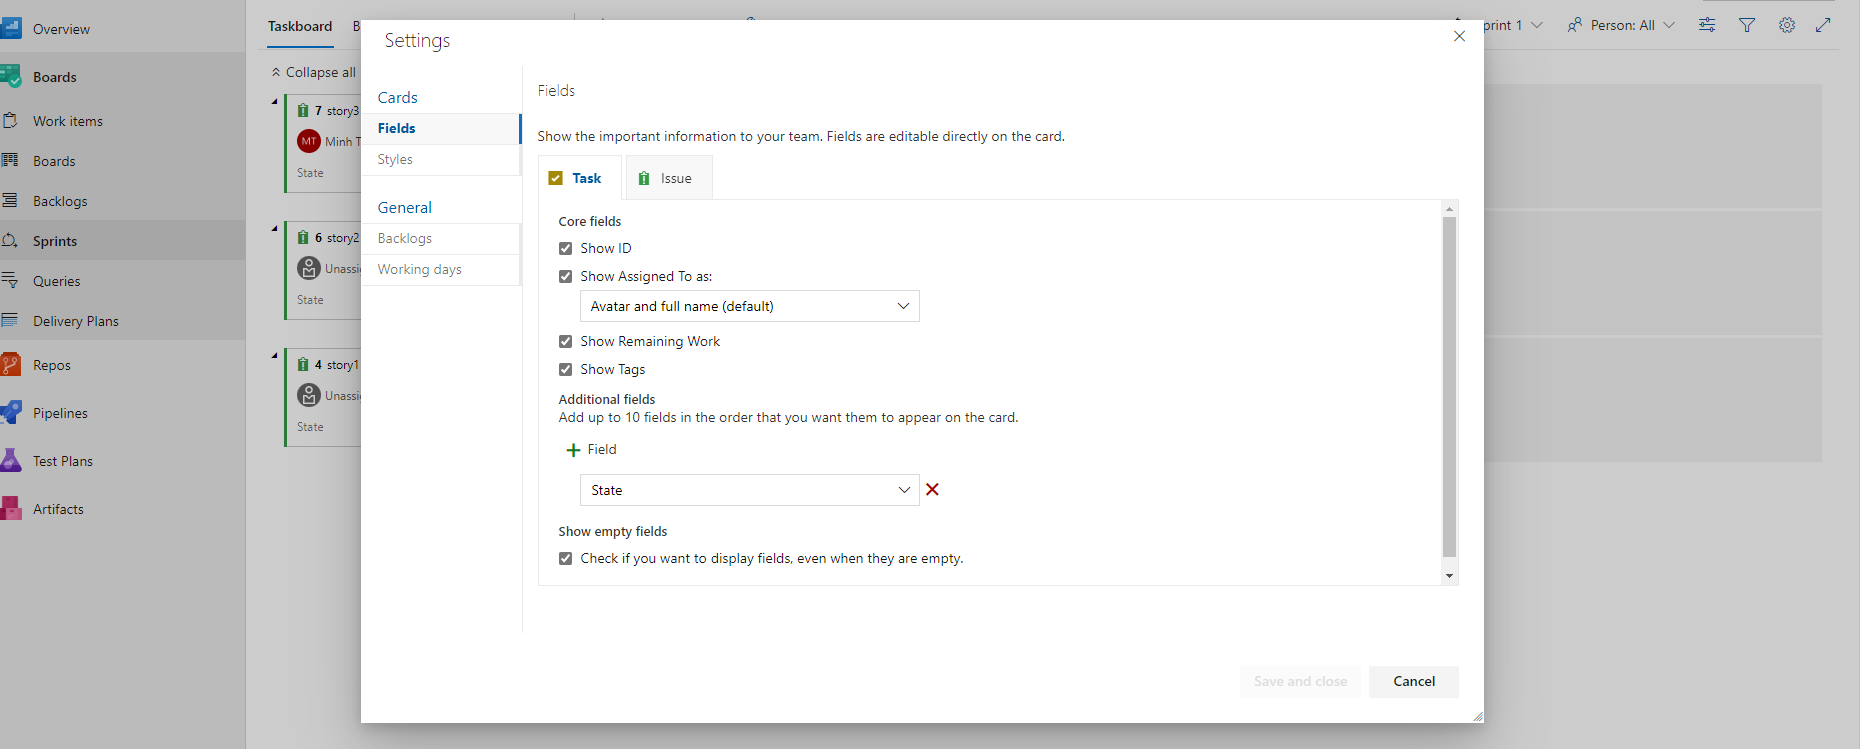The image size is (1860, 749).
Task: Open the Delivery Plans icon
Action: [x=10, y=320]
